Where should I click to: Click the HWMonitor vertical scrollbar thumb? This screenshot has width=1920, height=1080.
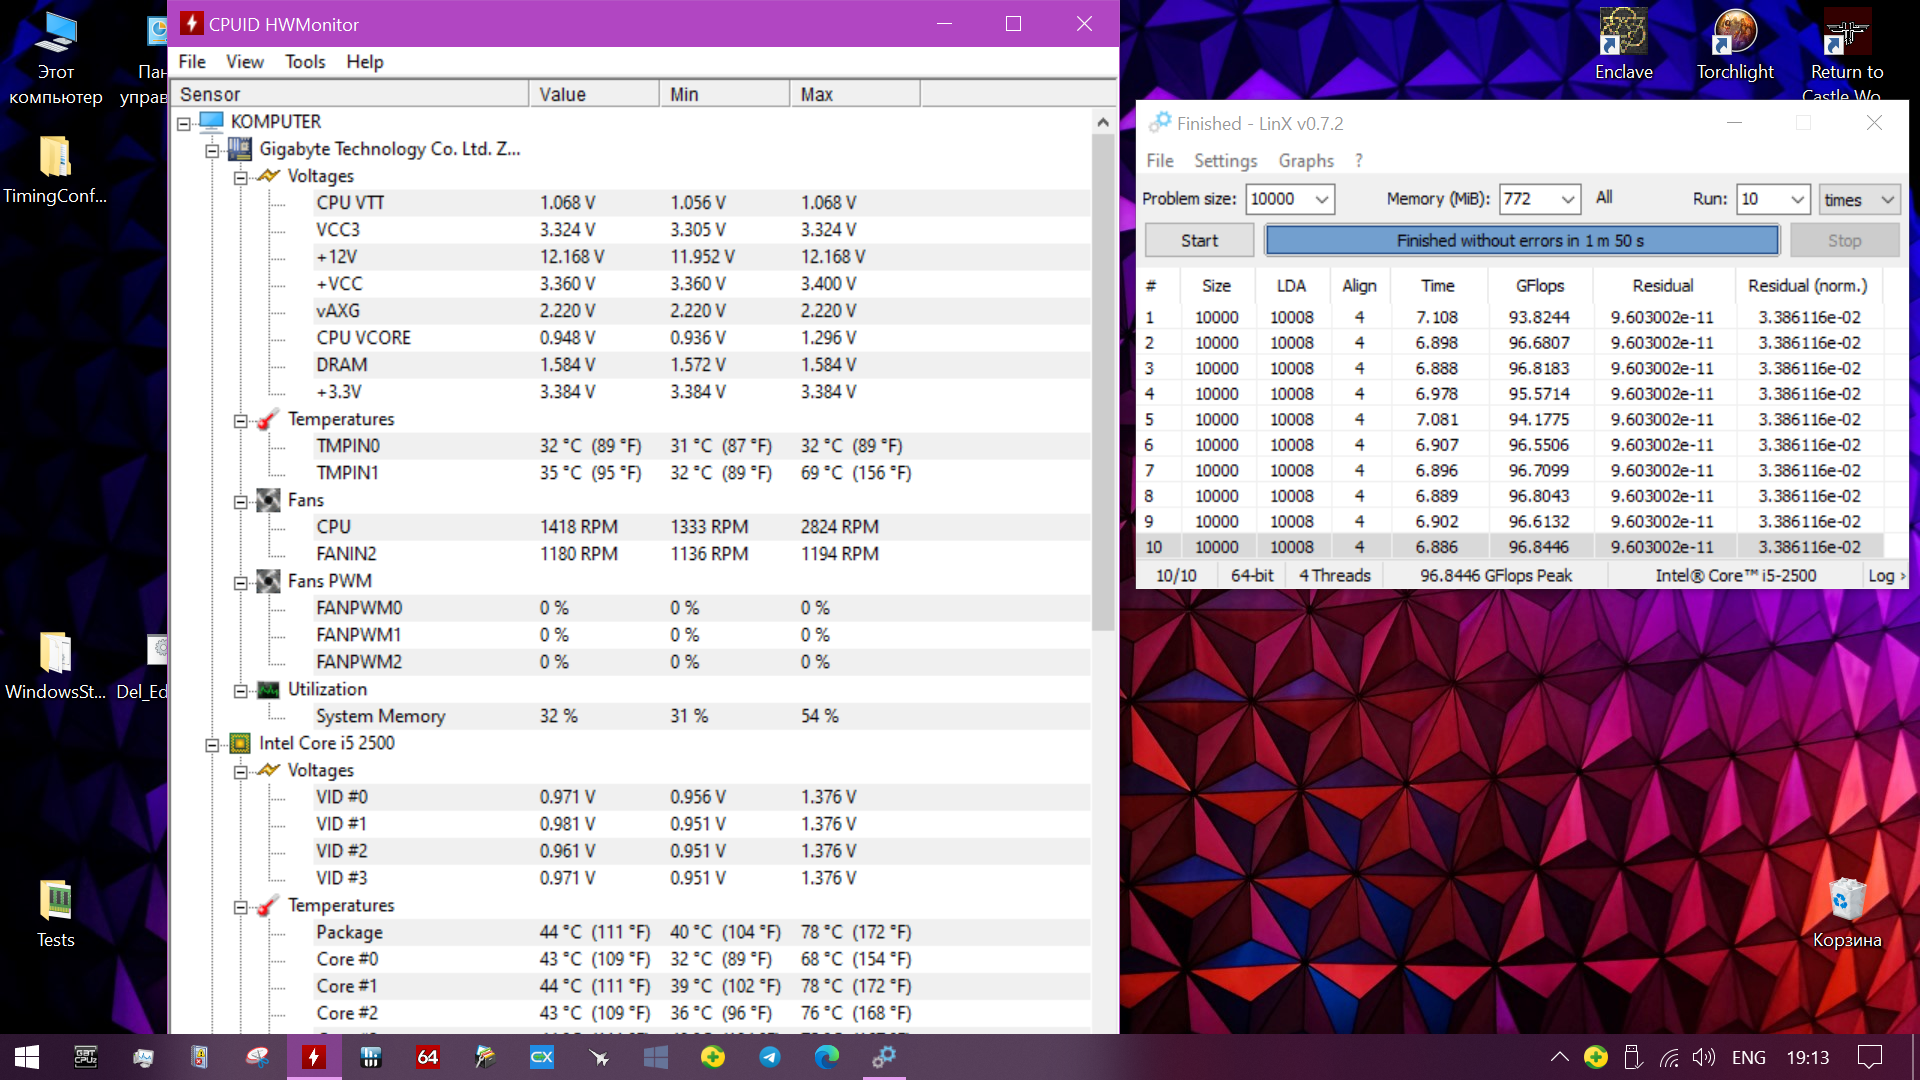(x=1103, y=380)
